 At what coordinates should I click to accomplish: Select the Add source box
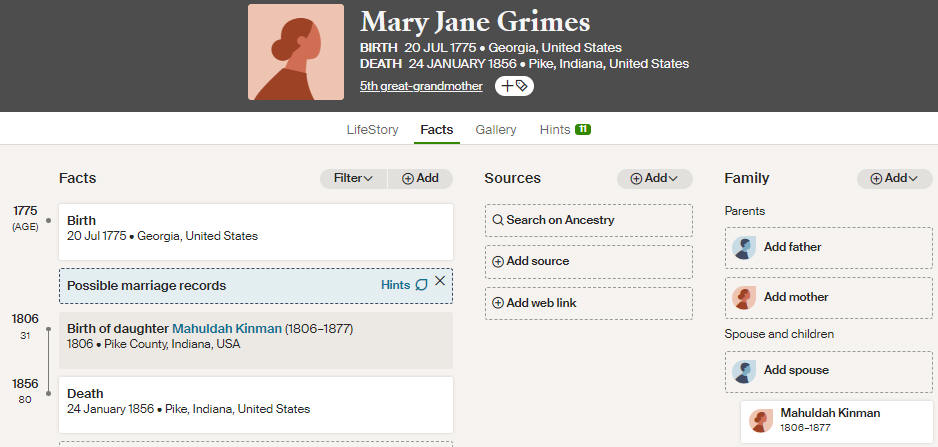pos(589,261)
